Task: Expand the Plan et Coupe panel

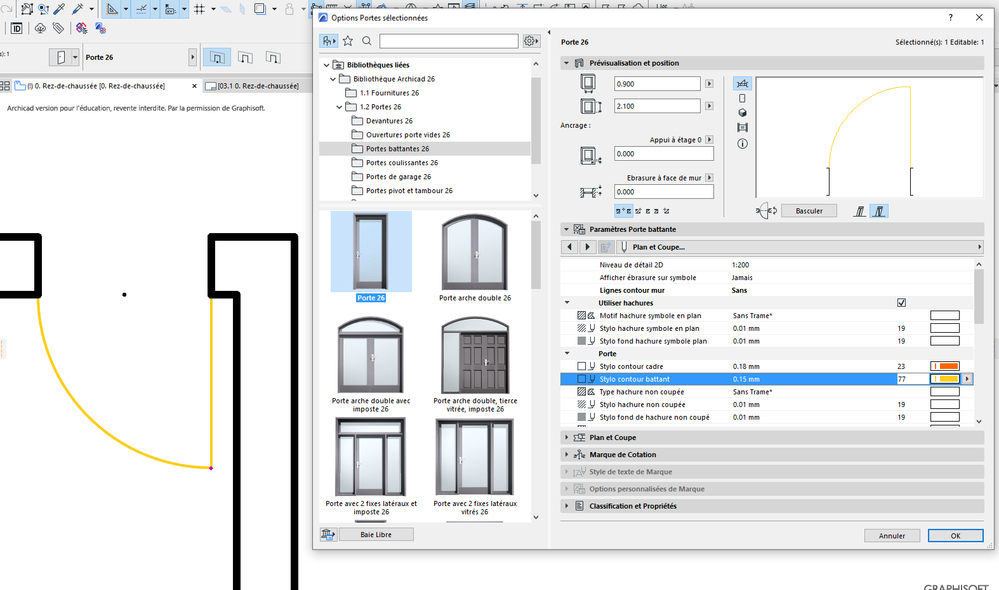Action: coord(566,438)
